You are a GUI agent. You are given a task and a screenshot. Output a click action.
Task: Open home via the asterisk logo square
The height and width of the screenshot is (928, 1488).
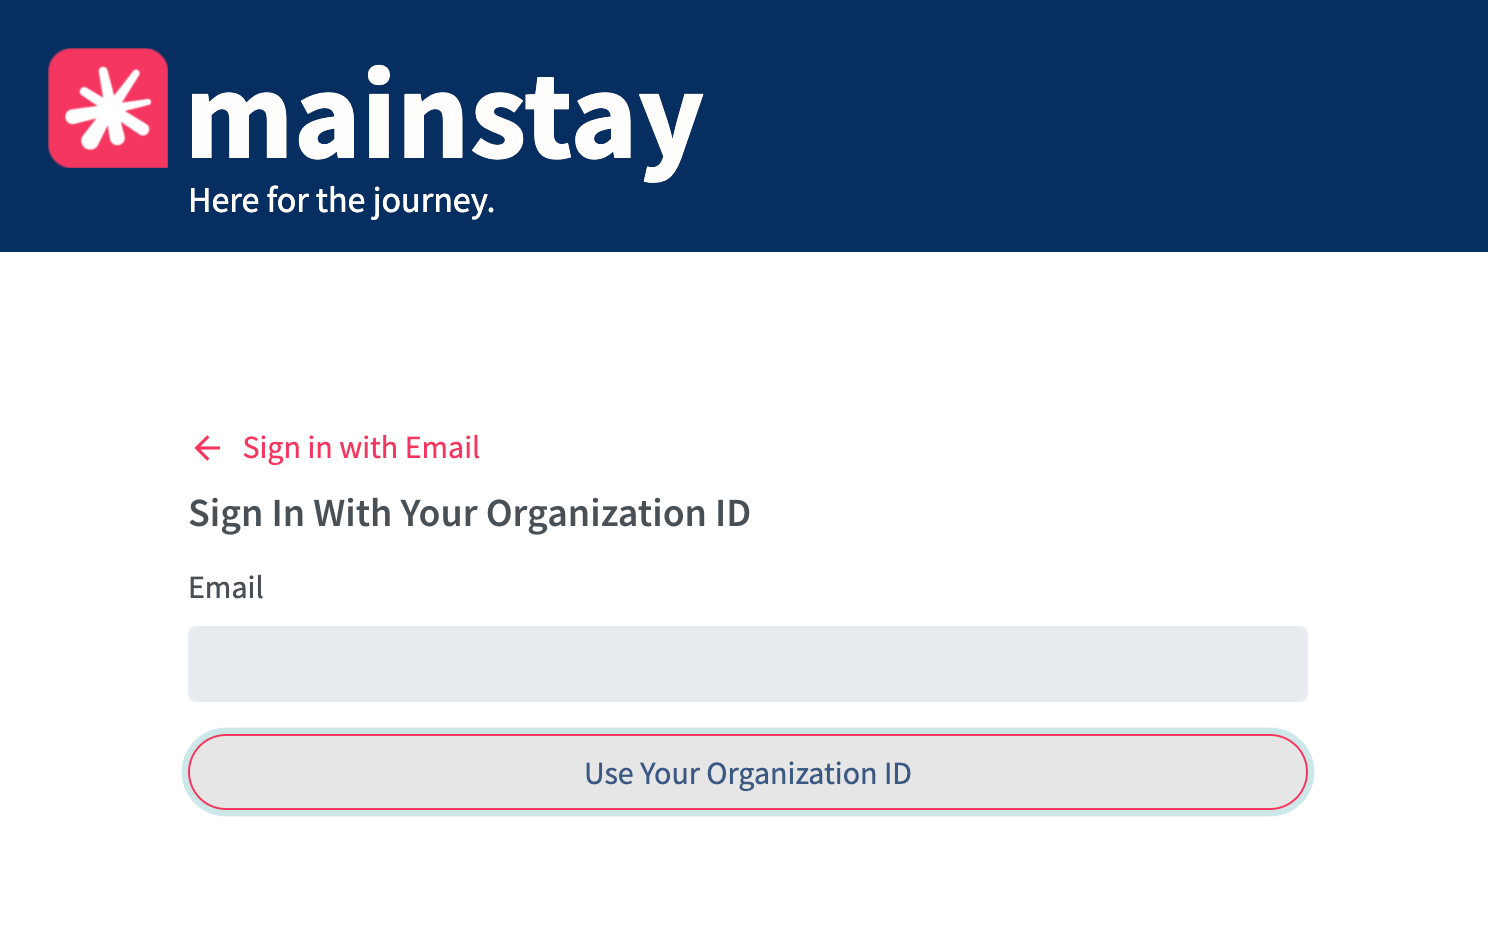pos(108,108)
